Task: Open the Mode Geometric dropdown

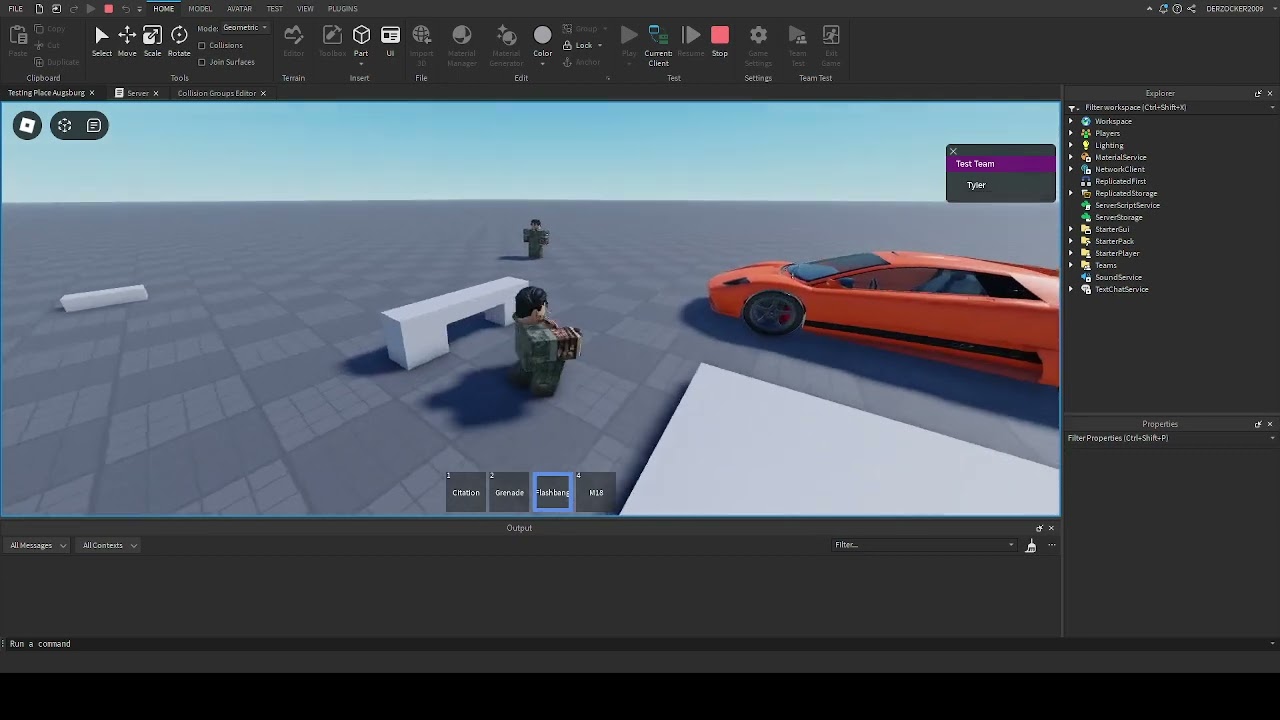Action: coord(245,28)
